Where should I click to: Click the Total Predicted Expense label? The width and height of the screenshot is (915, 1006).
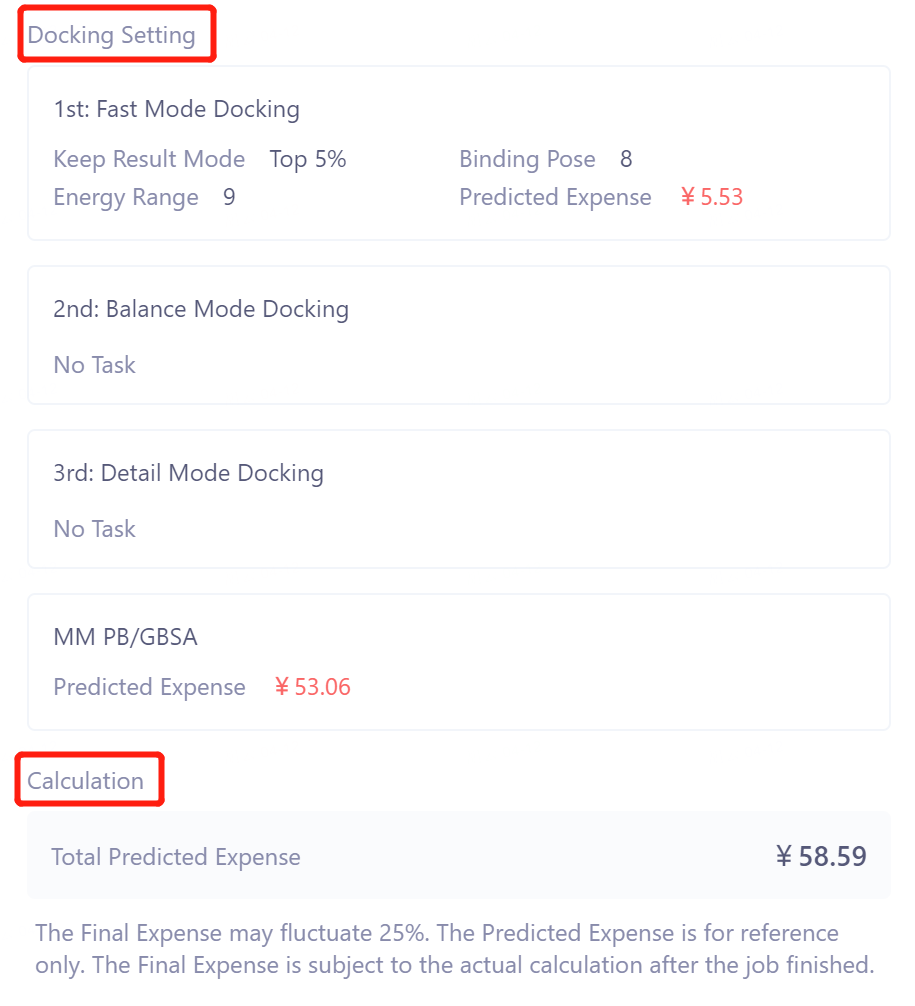[175, 857]
